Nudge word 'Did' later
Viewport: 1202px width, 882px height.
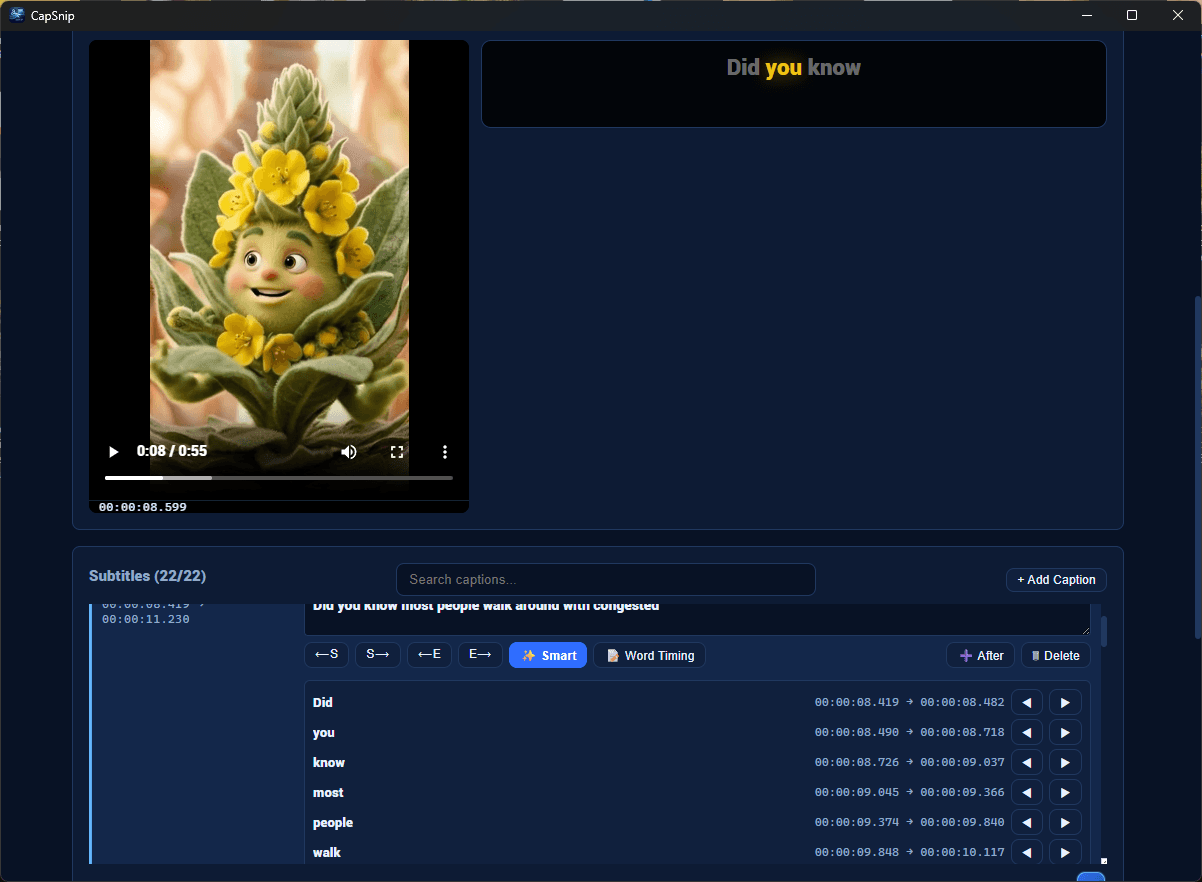(x=1065, y=703)
